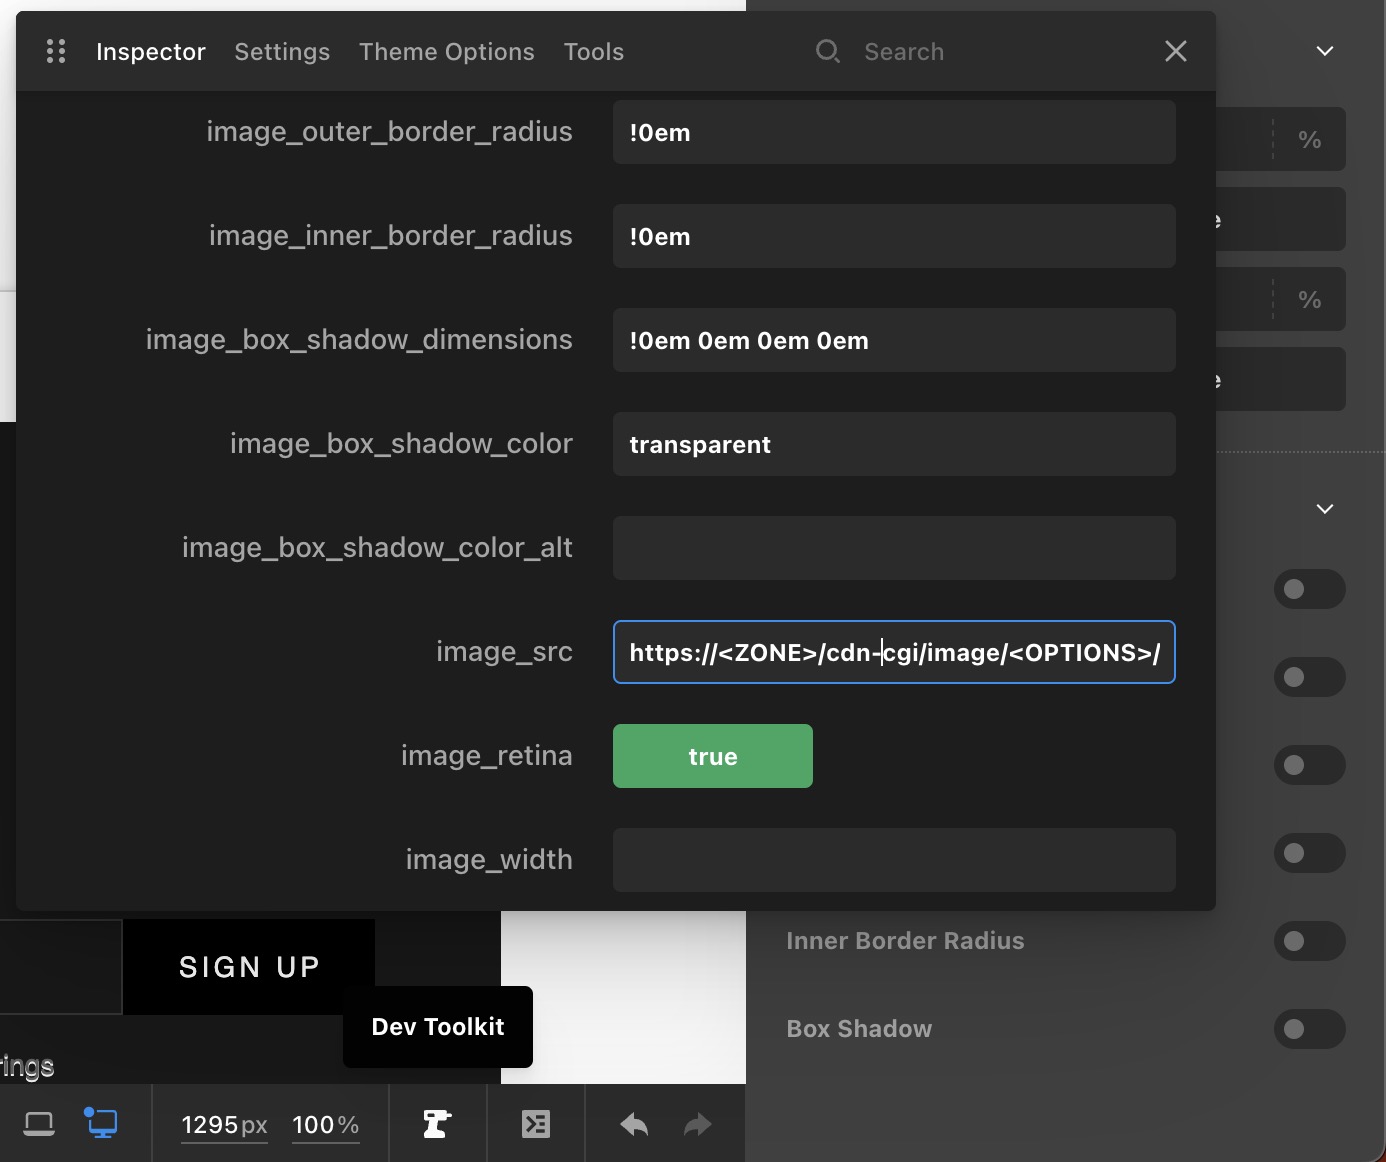This screenshot has width=1386, height=1162.
Task: Open the top percent unit selector
Action: coord(1309,140)
